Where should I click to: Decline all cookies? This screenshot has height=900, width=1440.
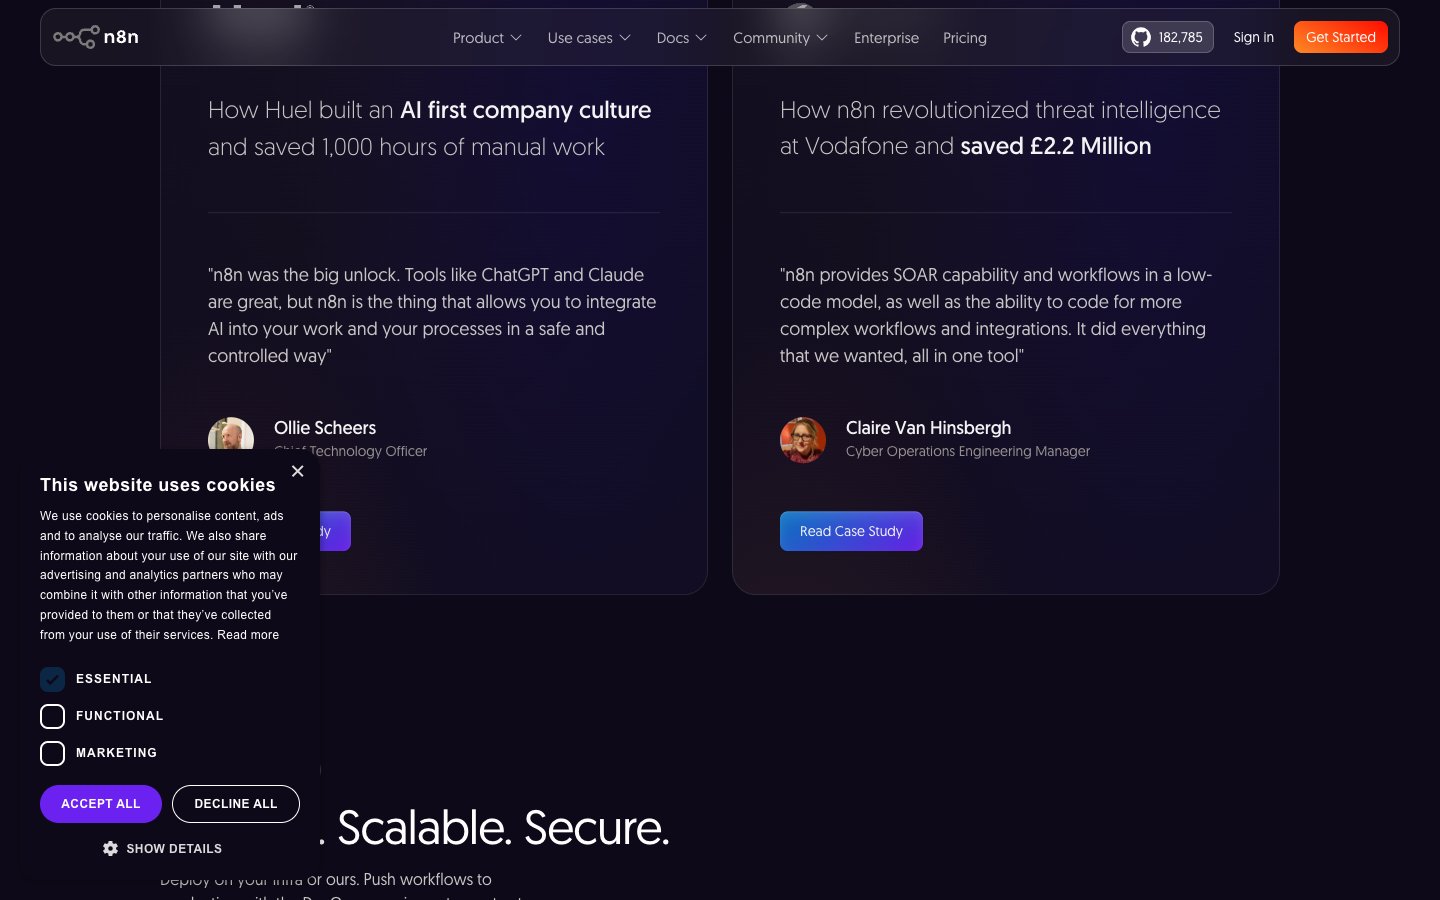(x=235, y=803)
